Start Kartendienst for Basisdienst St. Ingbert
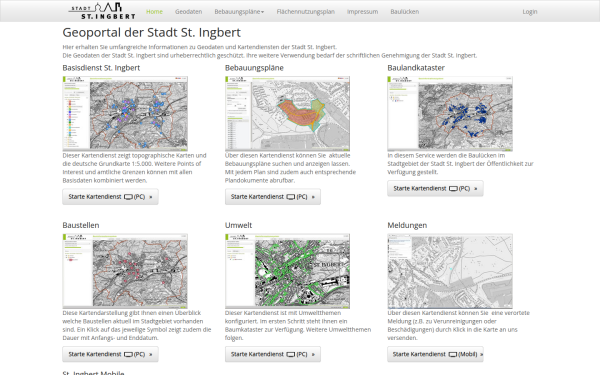This screenshot has height=375, width=600. (110, 197)
